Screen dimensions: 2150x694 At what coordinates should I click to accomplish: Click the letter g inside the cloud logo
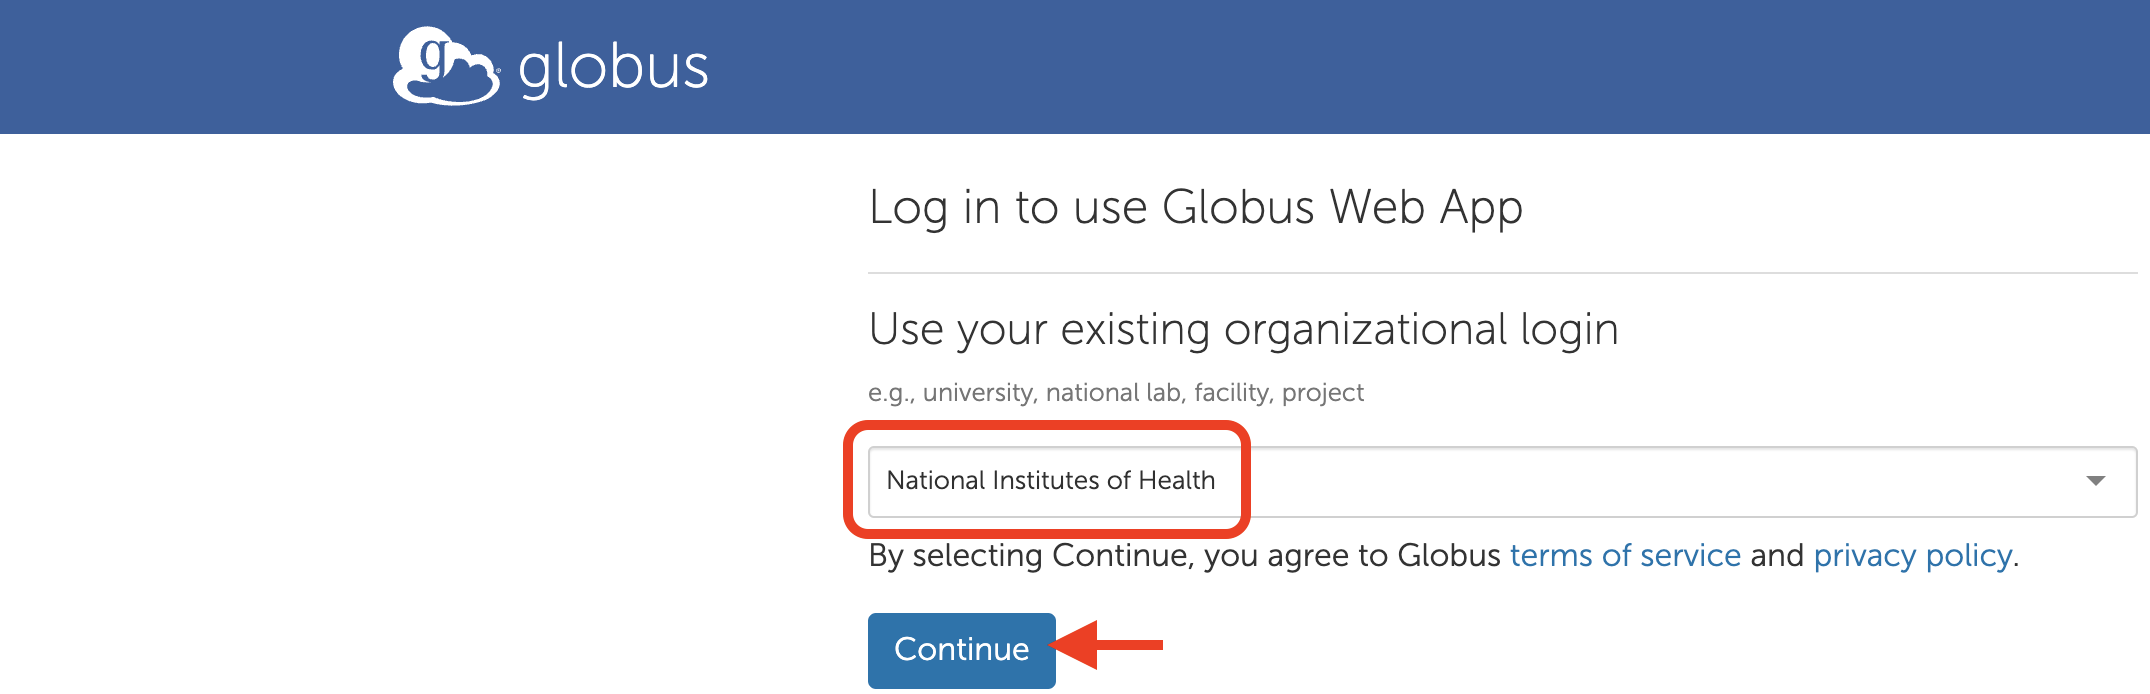433,58
